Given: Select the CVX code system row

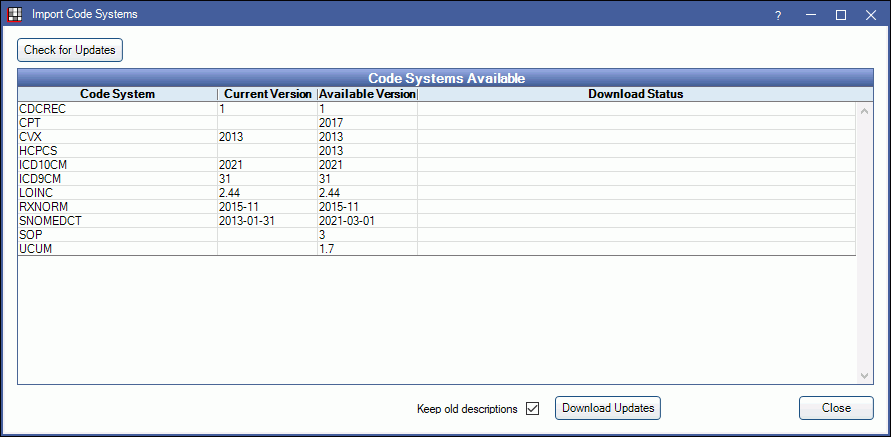Looking at the screenshot, I should pyautogui.click(x=437, y=137).
